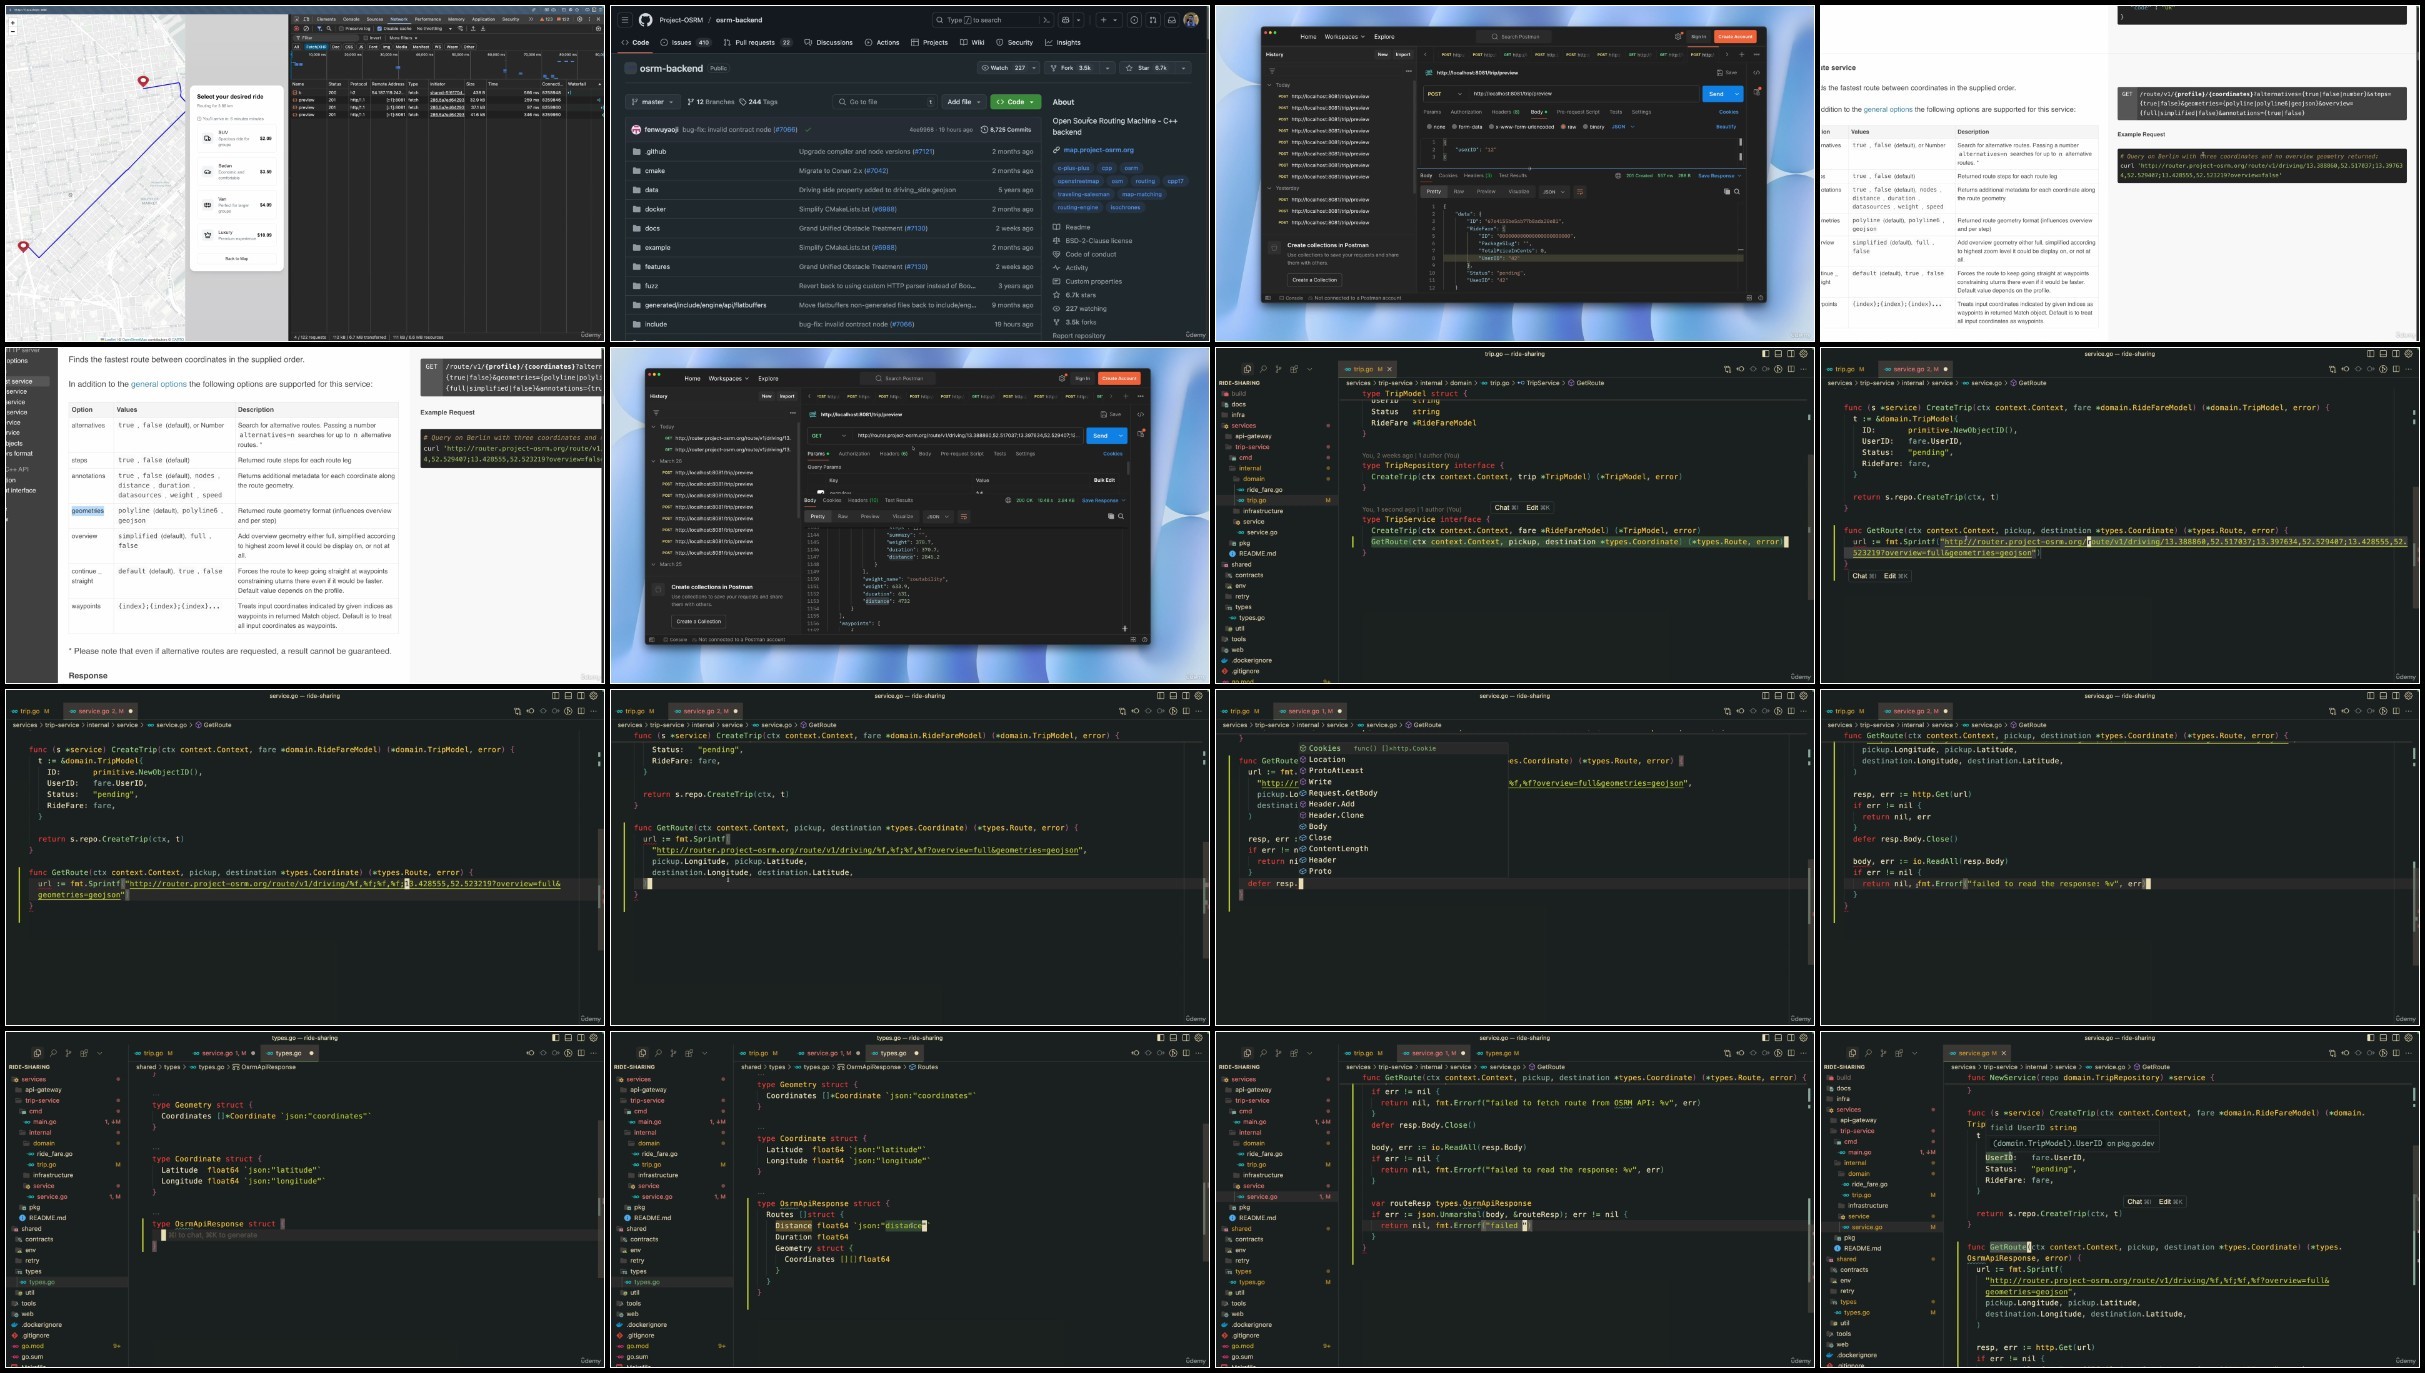
Task: Open the GitHub hamburger navigation menu
Action: pyautogui.click(x=625, y=19)
